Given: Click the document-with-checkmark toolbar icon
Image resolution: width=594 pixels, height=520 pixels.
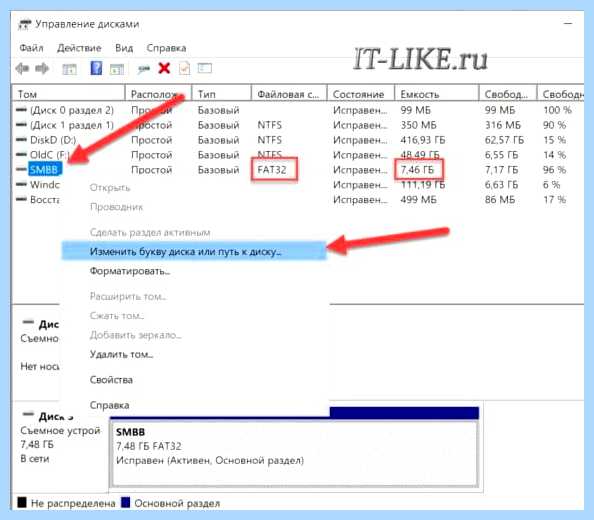Looking at the screenshot, I should pyautogui.click(x=184, y=69).
